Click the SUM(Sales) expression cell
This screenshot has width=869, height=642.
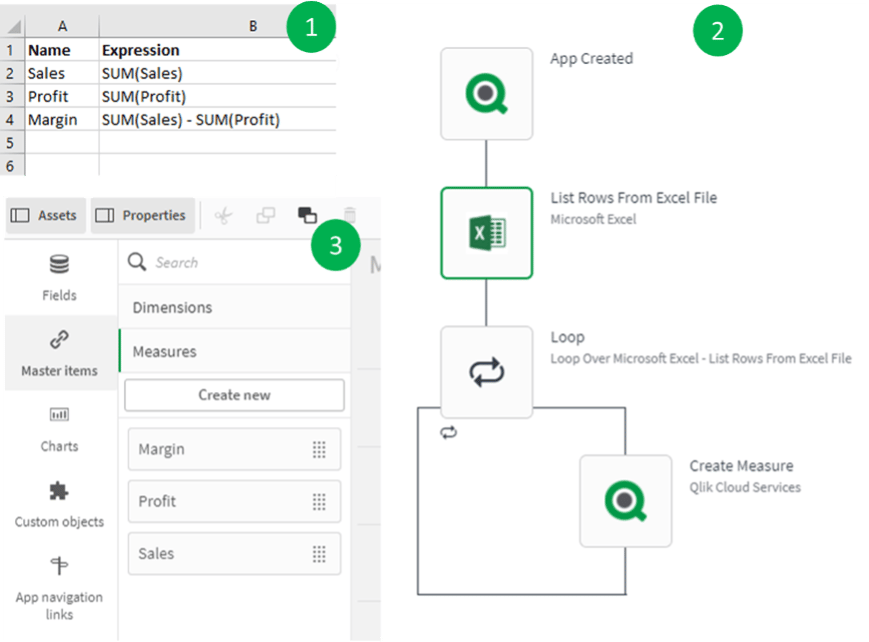[x=218, y=73]
